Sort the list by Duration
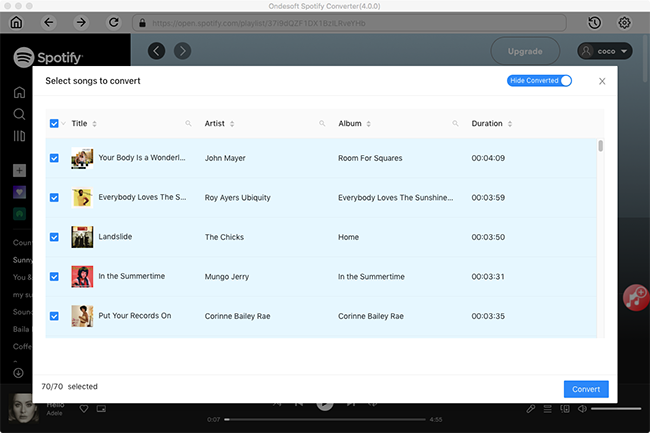The image size is (650, 433). 510,123
